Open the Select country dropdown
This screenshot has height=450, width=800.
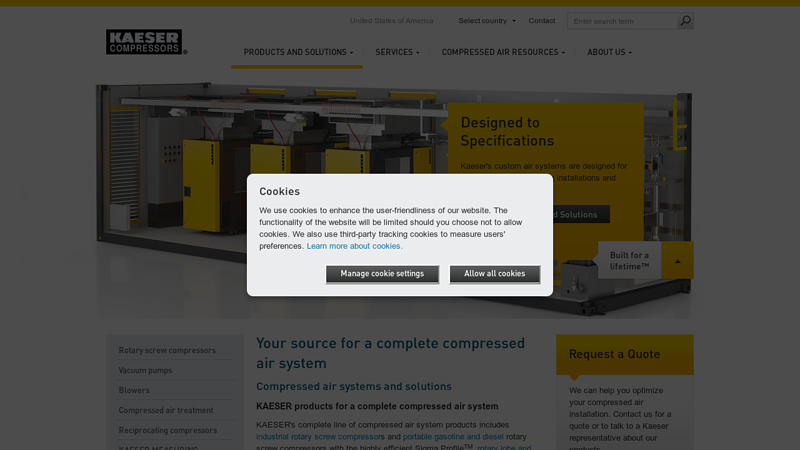[487, 21]
